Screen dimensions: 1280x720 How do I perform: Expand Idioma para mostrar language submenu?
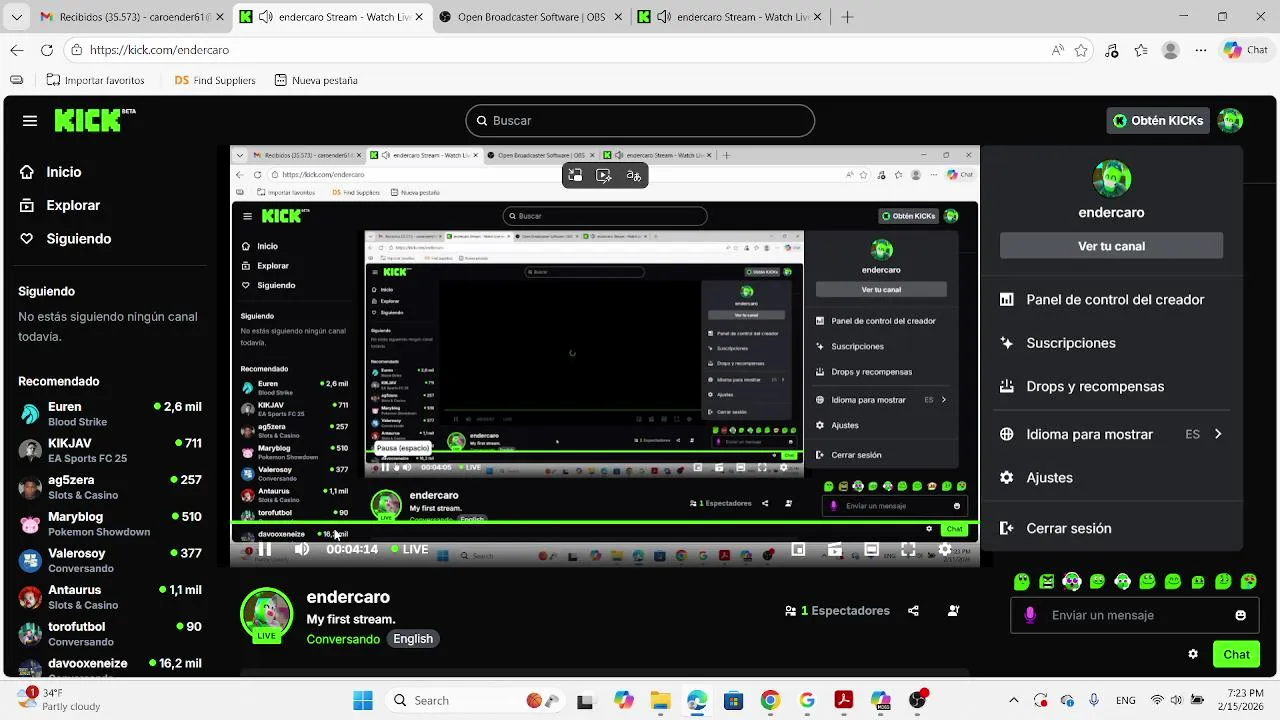point(1111,435)
